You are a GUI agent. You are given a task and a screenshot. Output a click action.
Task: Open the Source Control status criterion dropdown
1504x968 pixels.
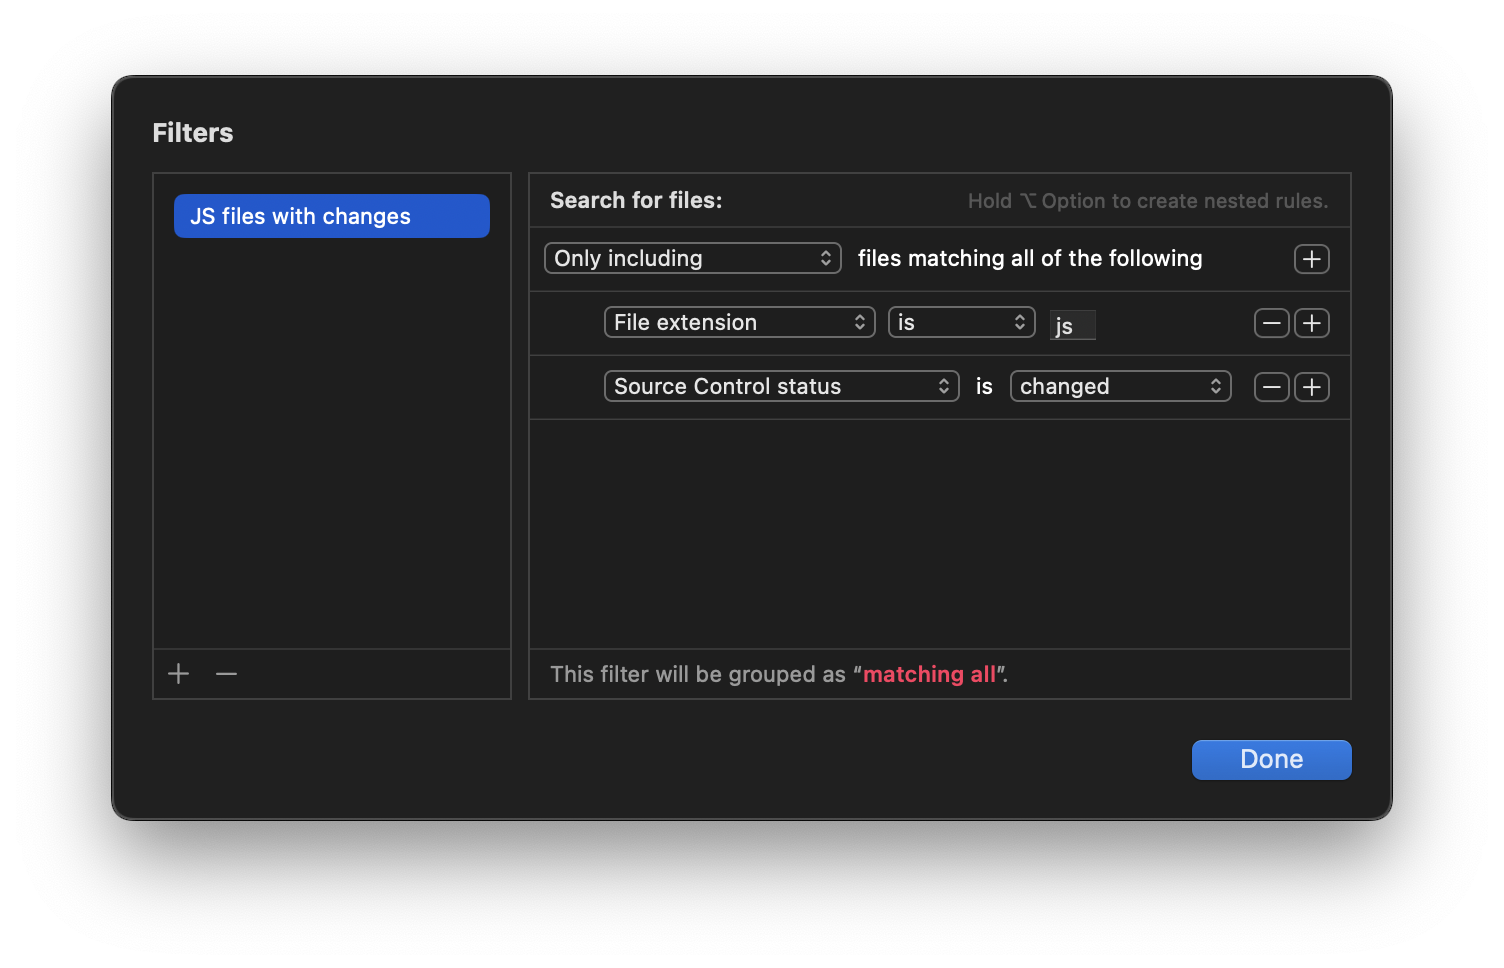(782, 386)
